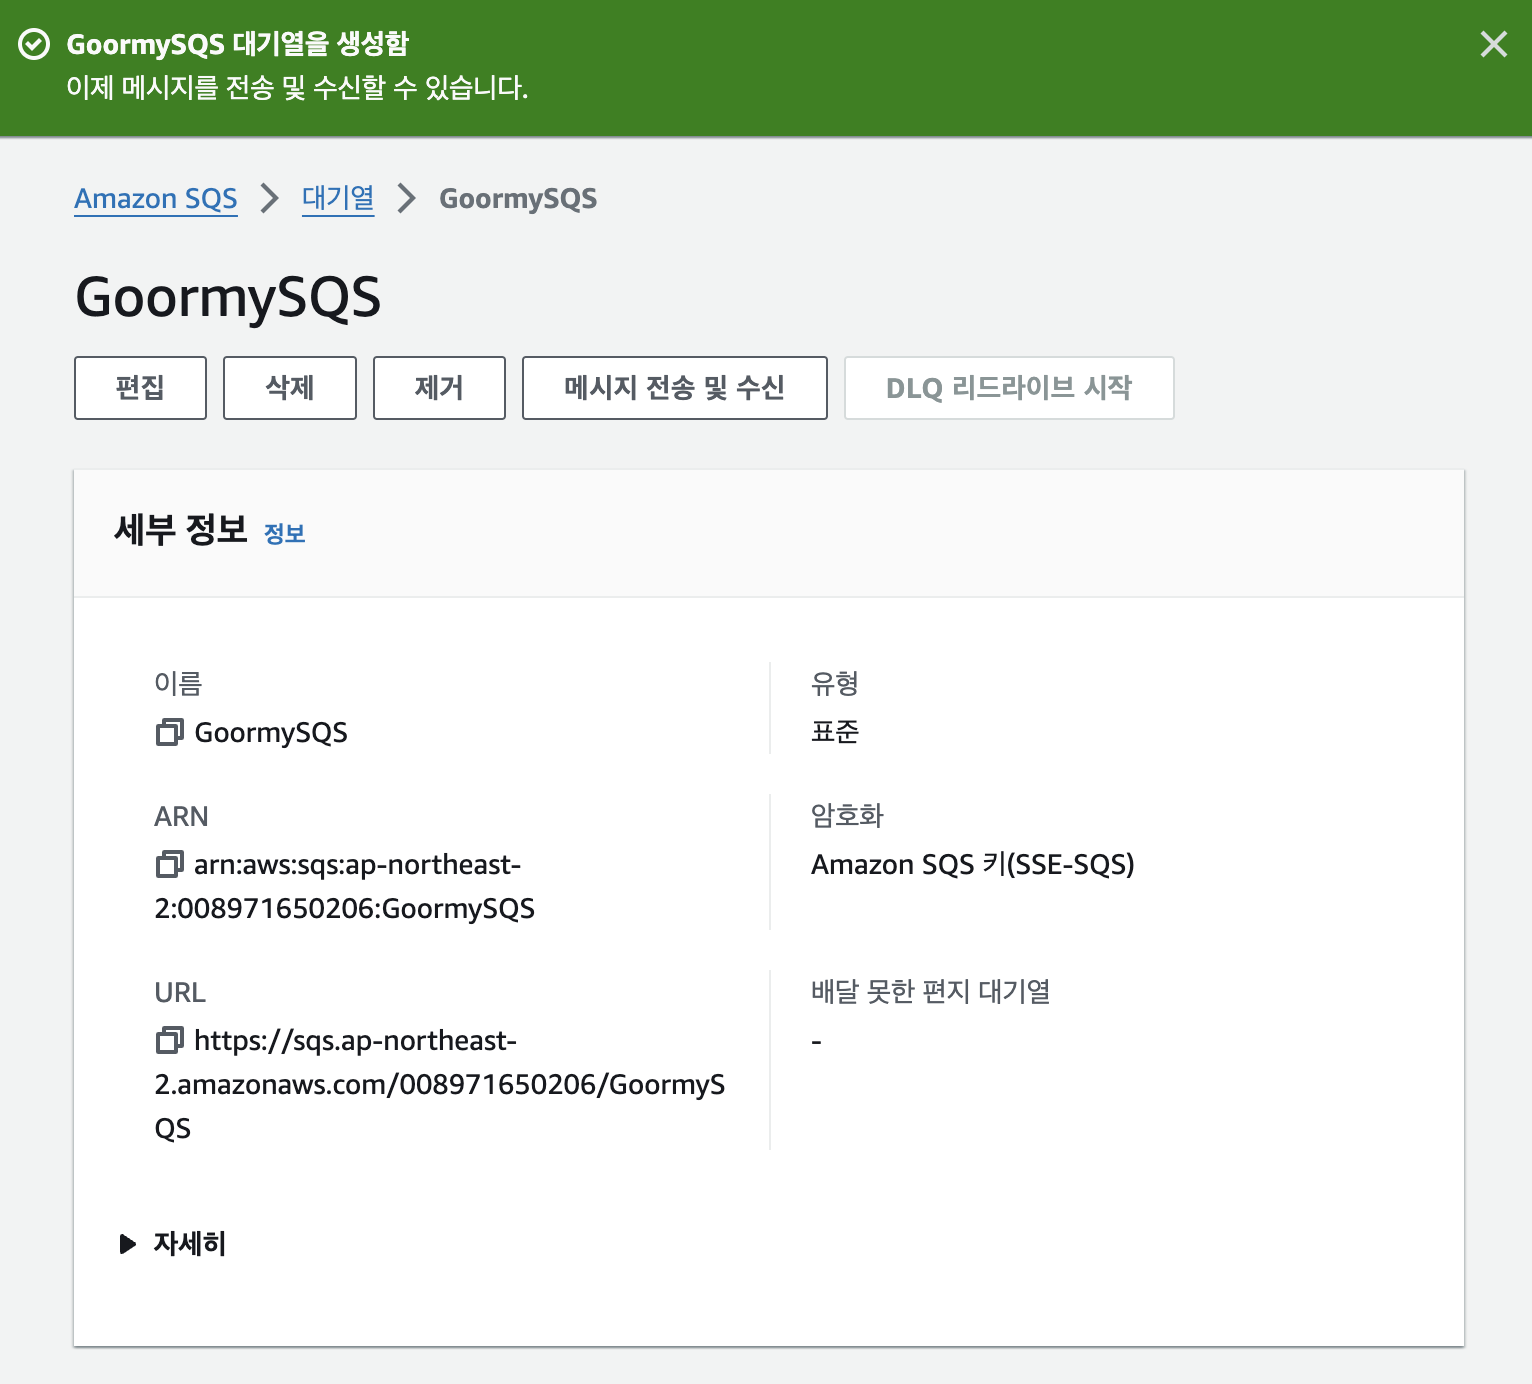Screen dimensions: 1532x1384
Task: Click the 세부 정보 section title
Action: coord(181,529)
